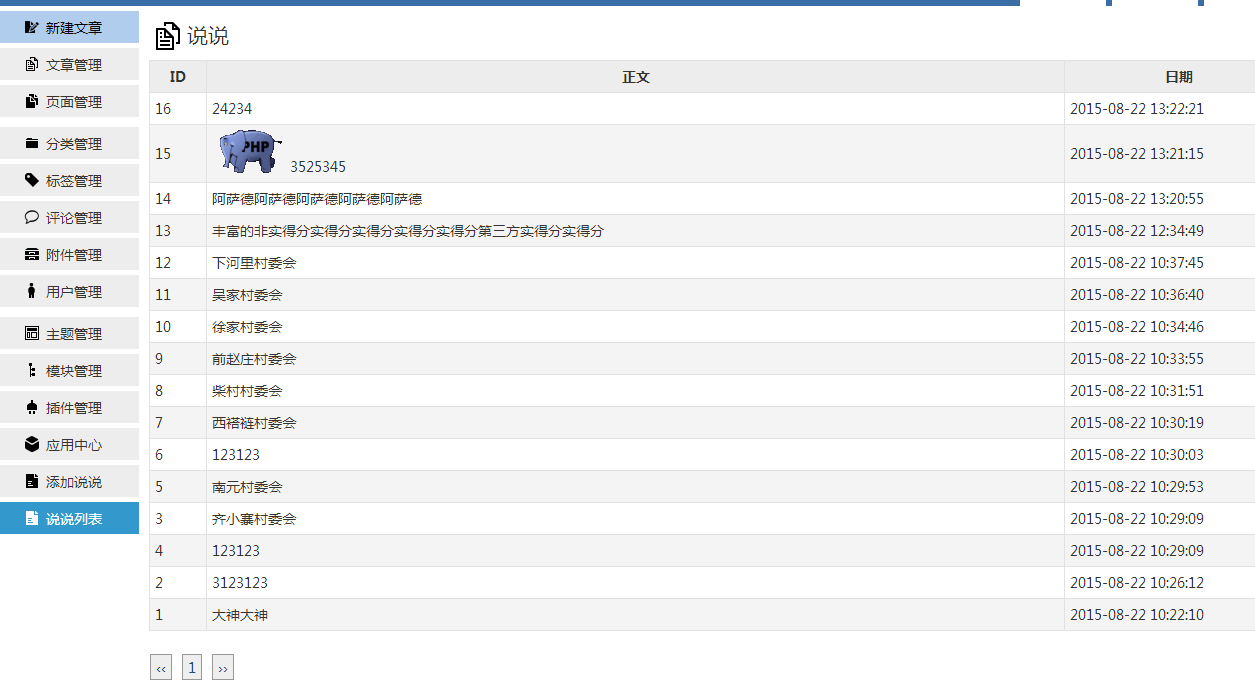This screenshot has width=1255, height=687.
Task: Open 主题管理 in the sidebar
Action: [73, 334]
